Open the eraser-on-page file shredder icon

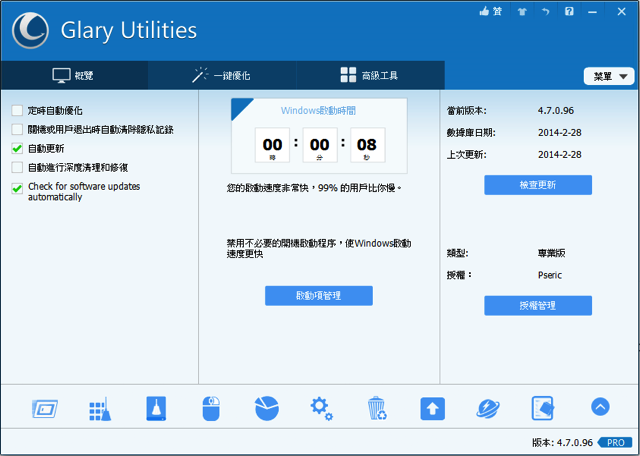(x=543, y=408)
